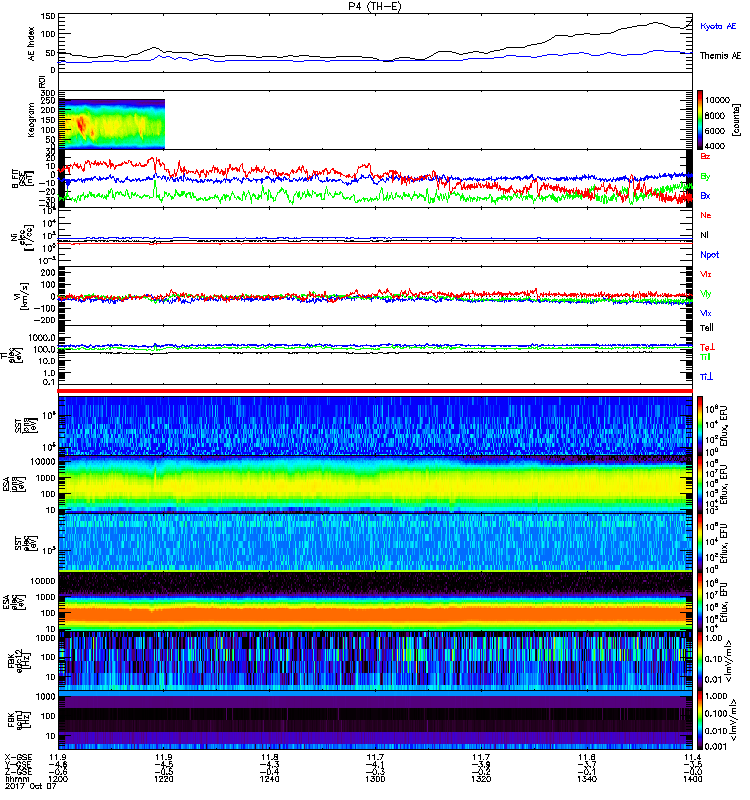Click the date label 2017 Oct 07
Screen dimensions: 750x800
tap(31, 786)
